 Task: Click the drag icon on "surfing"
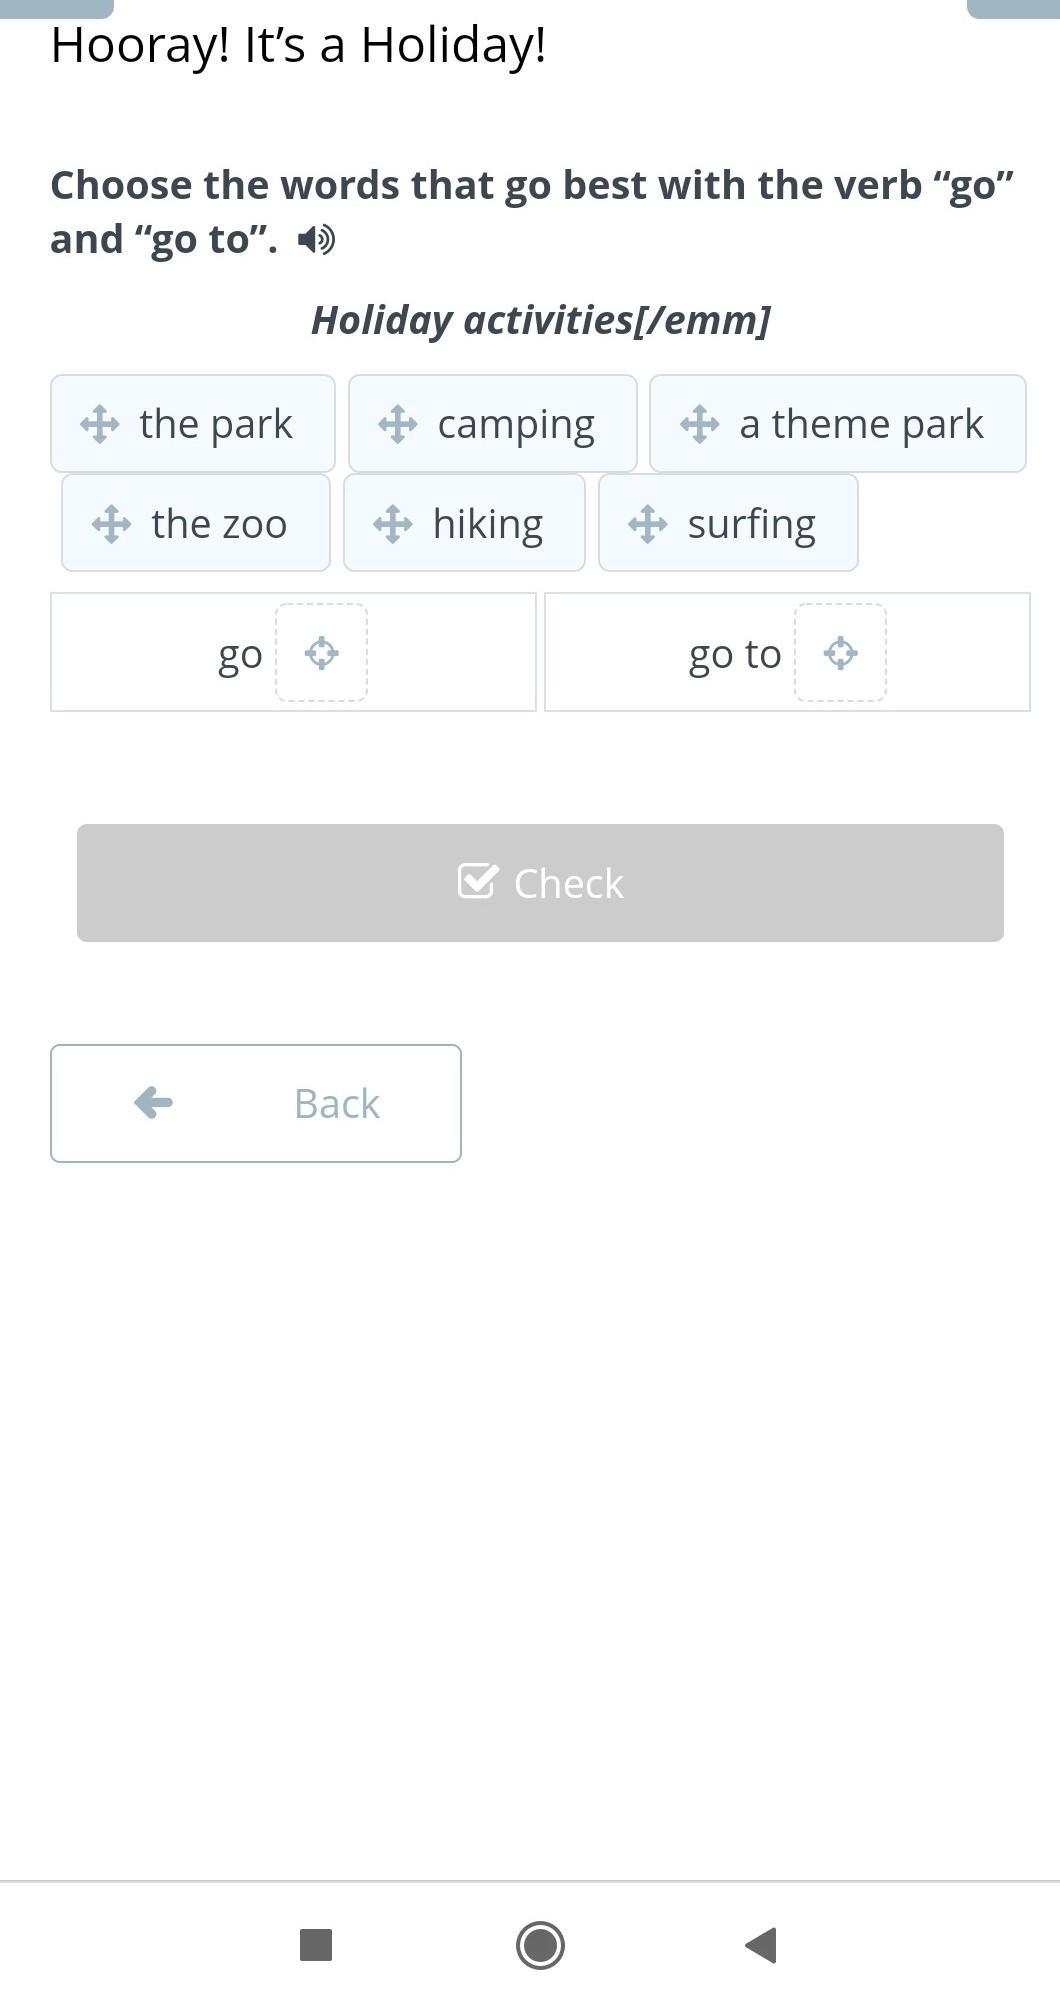point(647,524)
